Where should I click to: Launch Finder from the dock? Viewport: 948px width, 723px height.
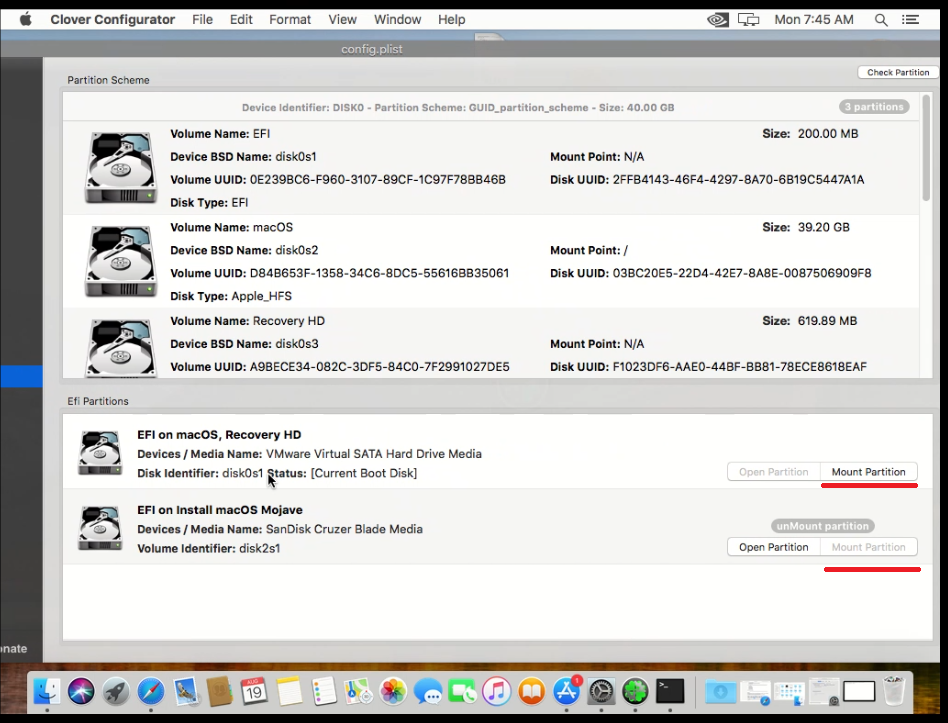pos(47,691)
